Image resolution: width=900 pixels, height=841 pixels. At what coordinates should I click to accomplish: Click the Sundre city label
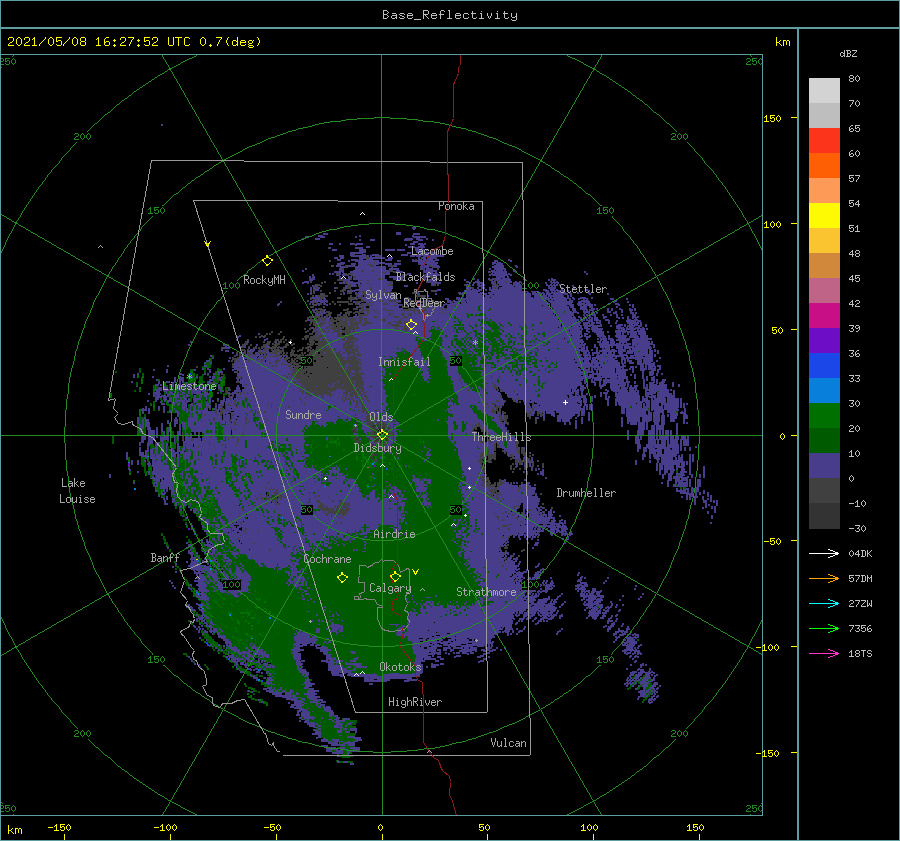[303, 415]
